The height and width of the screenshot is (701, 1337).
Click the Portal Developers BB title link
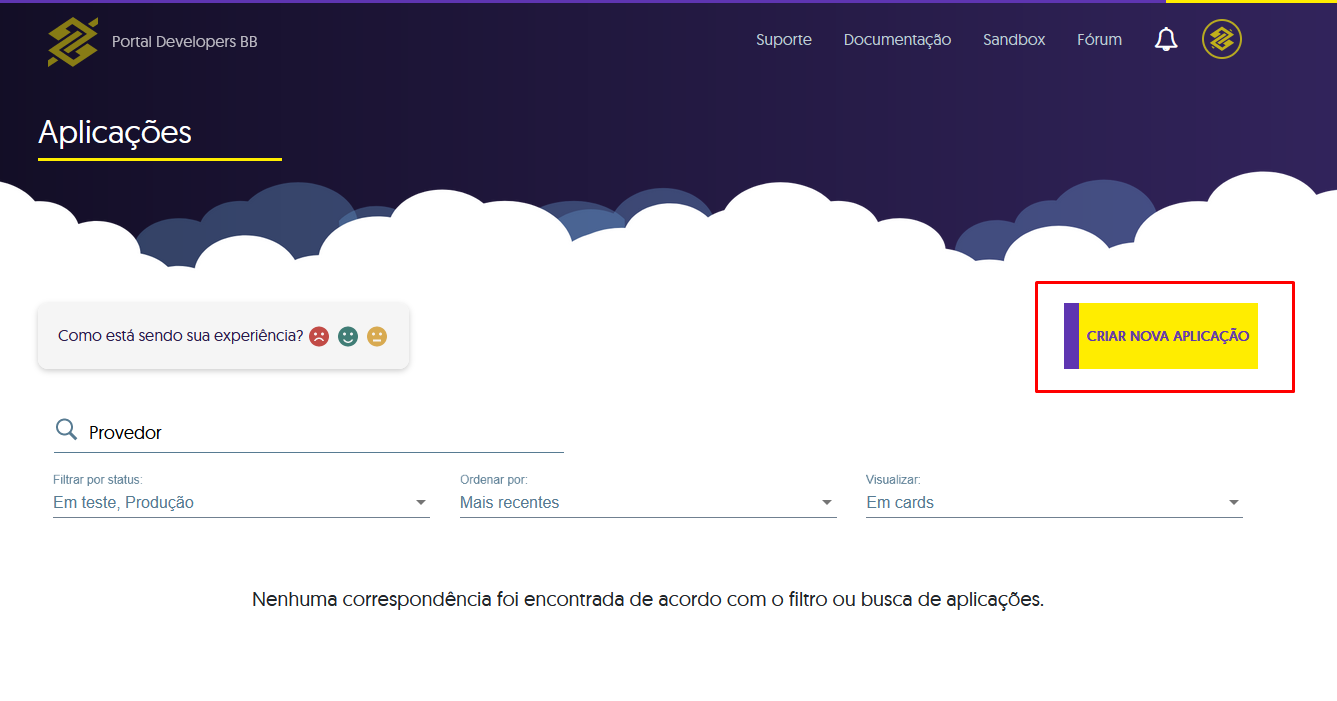(x=185, y=42)
